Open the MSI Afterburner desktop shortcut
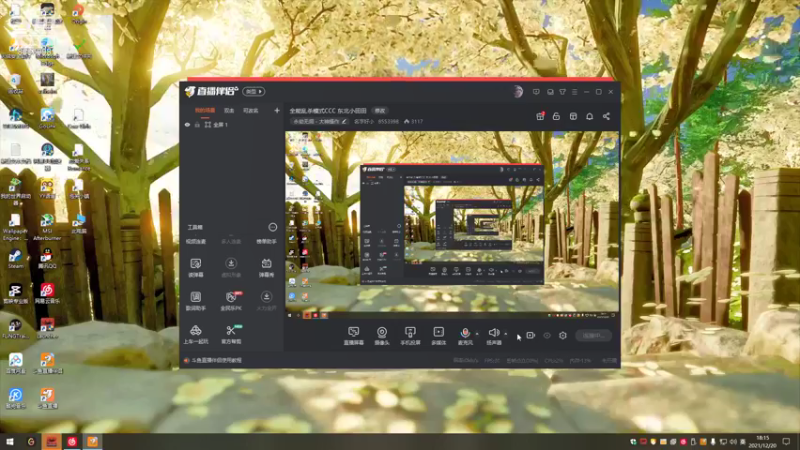The image size is (800, 450). 47,227
